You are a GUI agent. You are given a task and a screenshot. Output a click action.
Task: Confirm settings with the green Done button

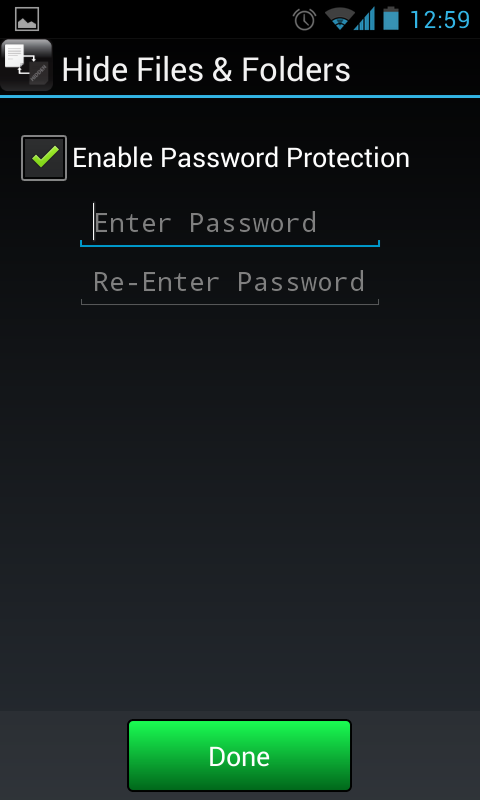click(x=239, y=755)
